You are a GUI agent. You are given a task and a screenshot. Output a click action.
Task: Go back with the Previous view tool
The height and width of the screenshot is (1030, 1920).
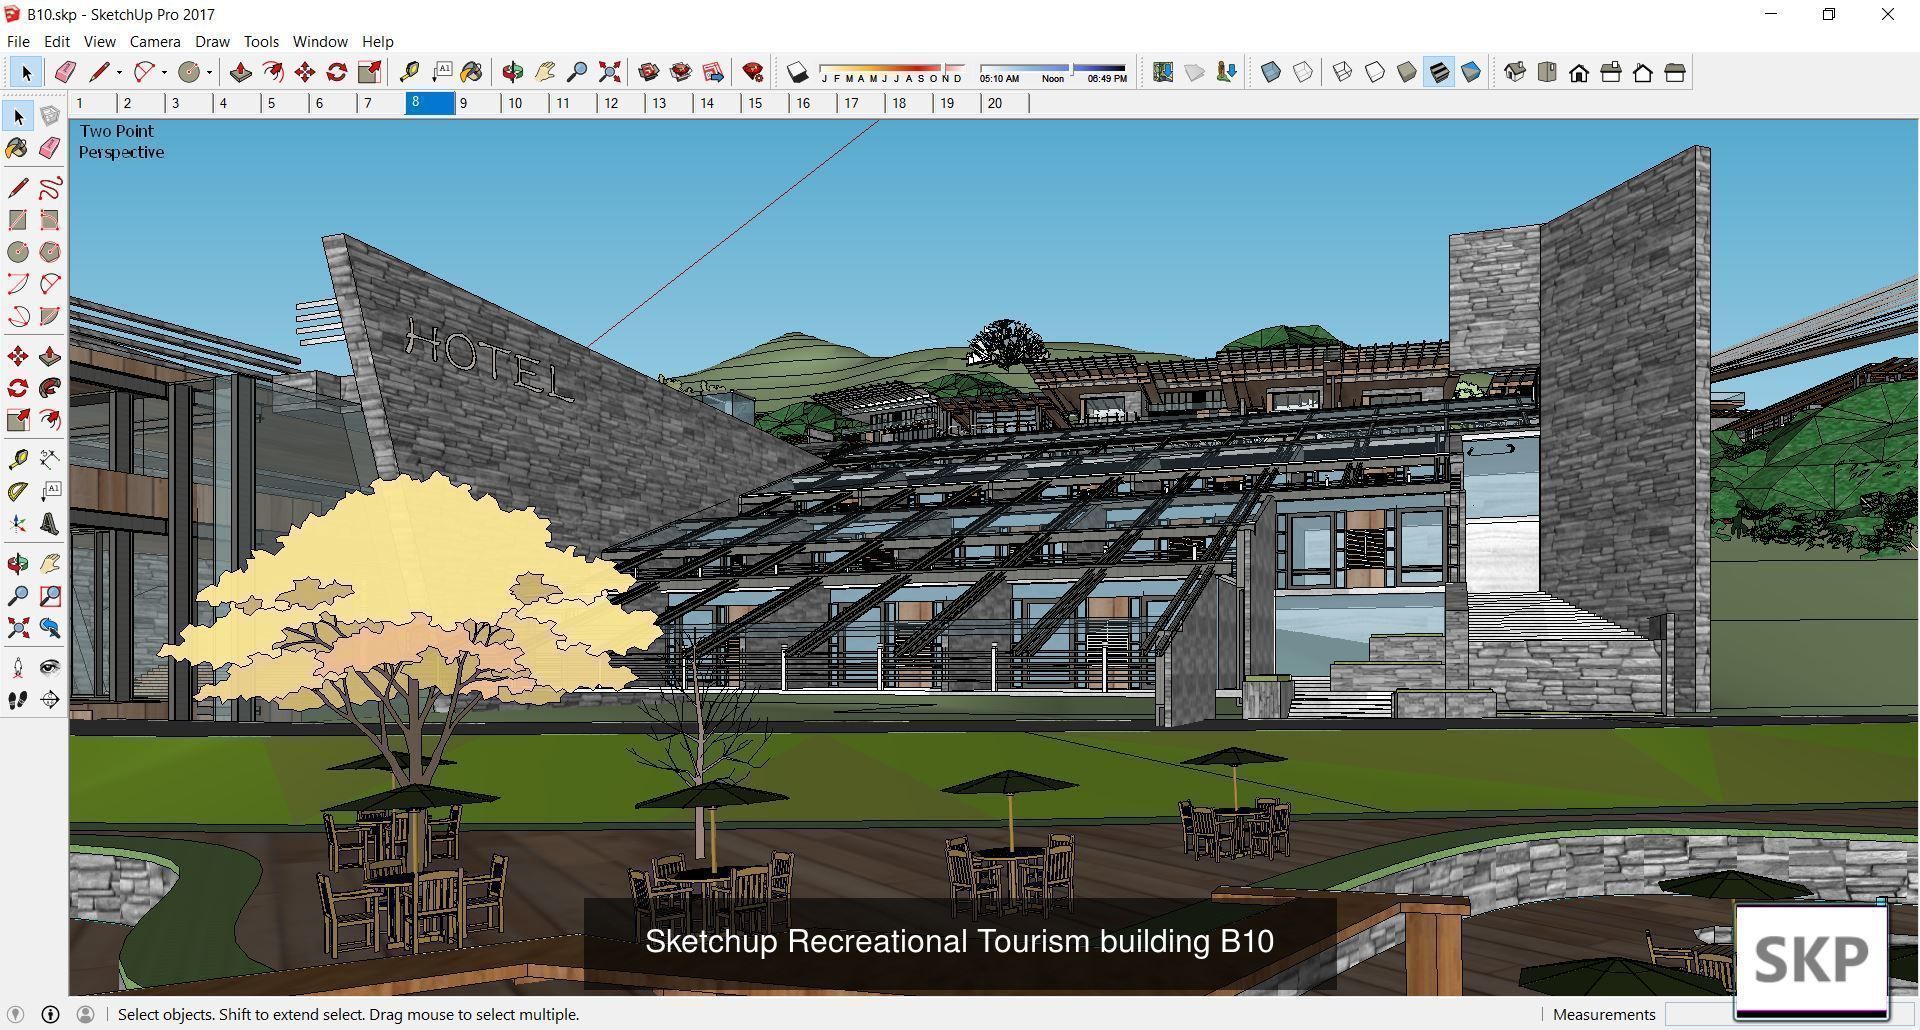pyautogui.click(x=50, y=628)
